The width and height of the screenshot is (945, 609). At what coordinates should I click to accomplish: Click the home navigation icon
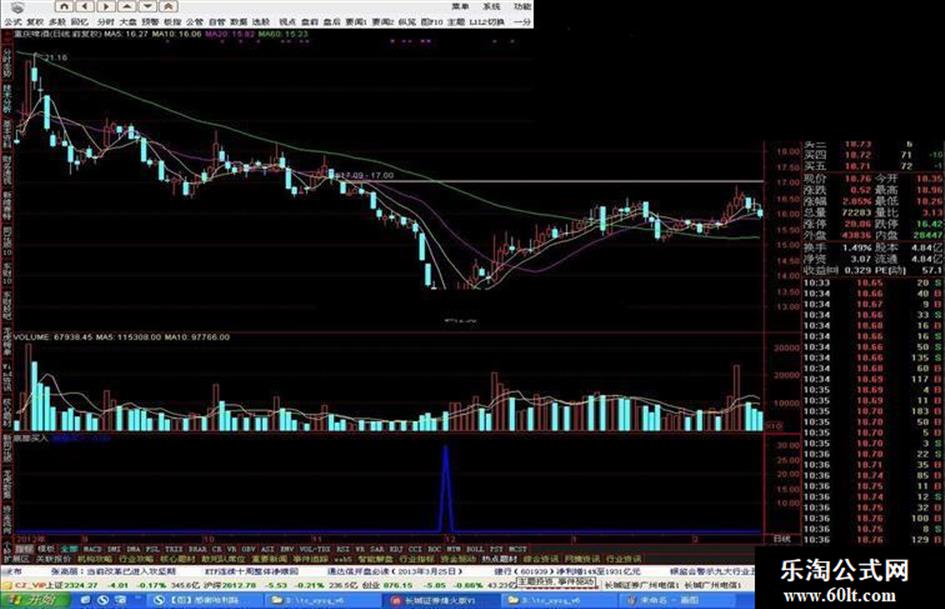tap(64, 6)
